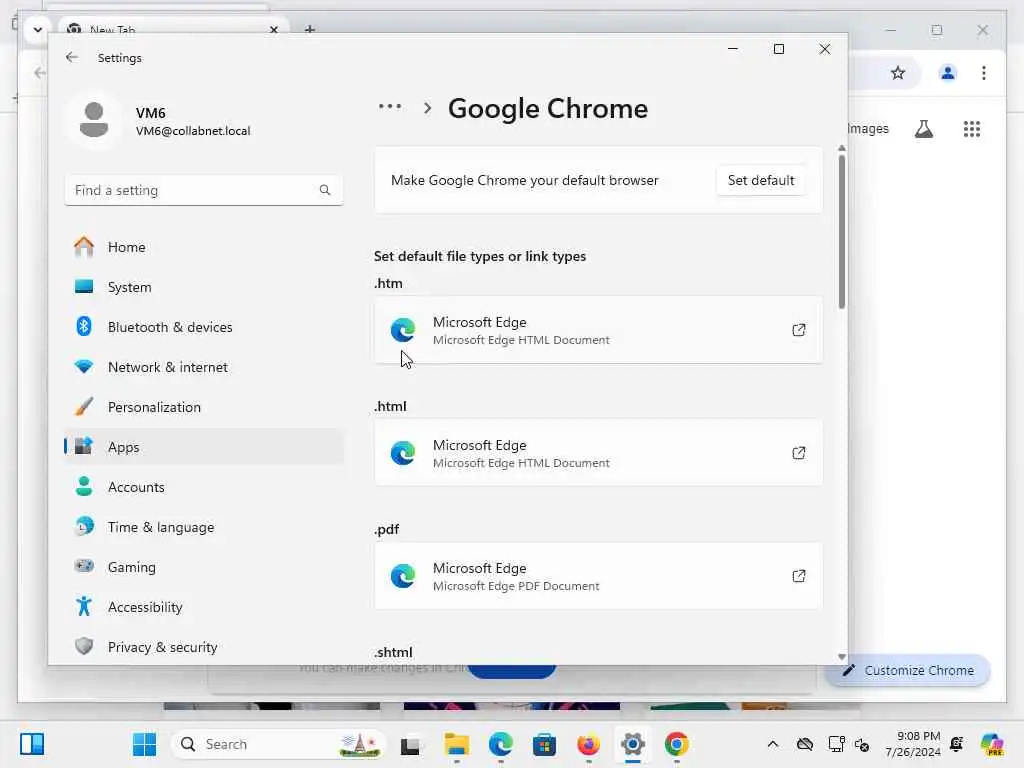The image size is (1024, 768).
Task: Maximize the Settings window
Action: 778,49
